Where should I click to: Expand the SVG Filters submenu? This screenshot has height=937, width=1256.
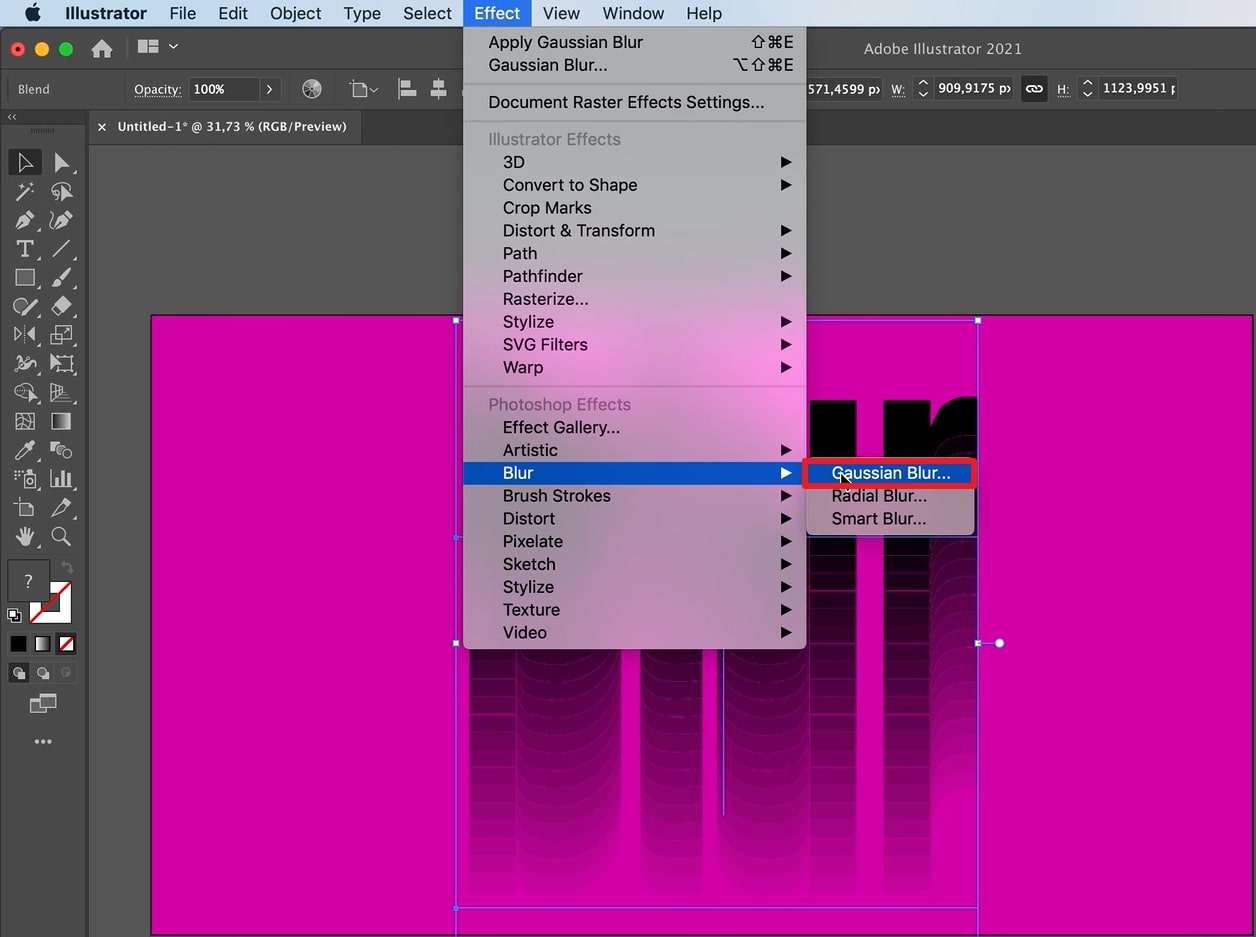634,344
